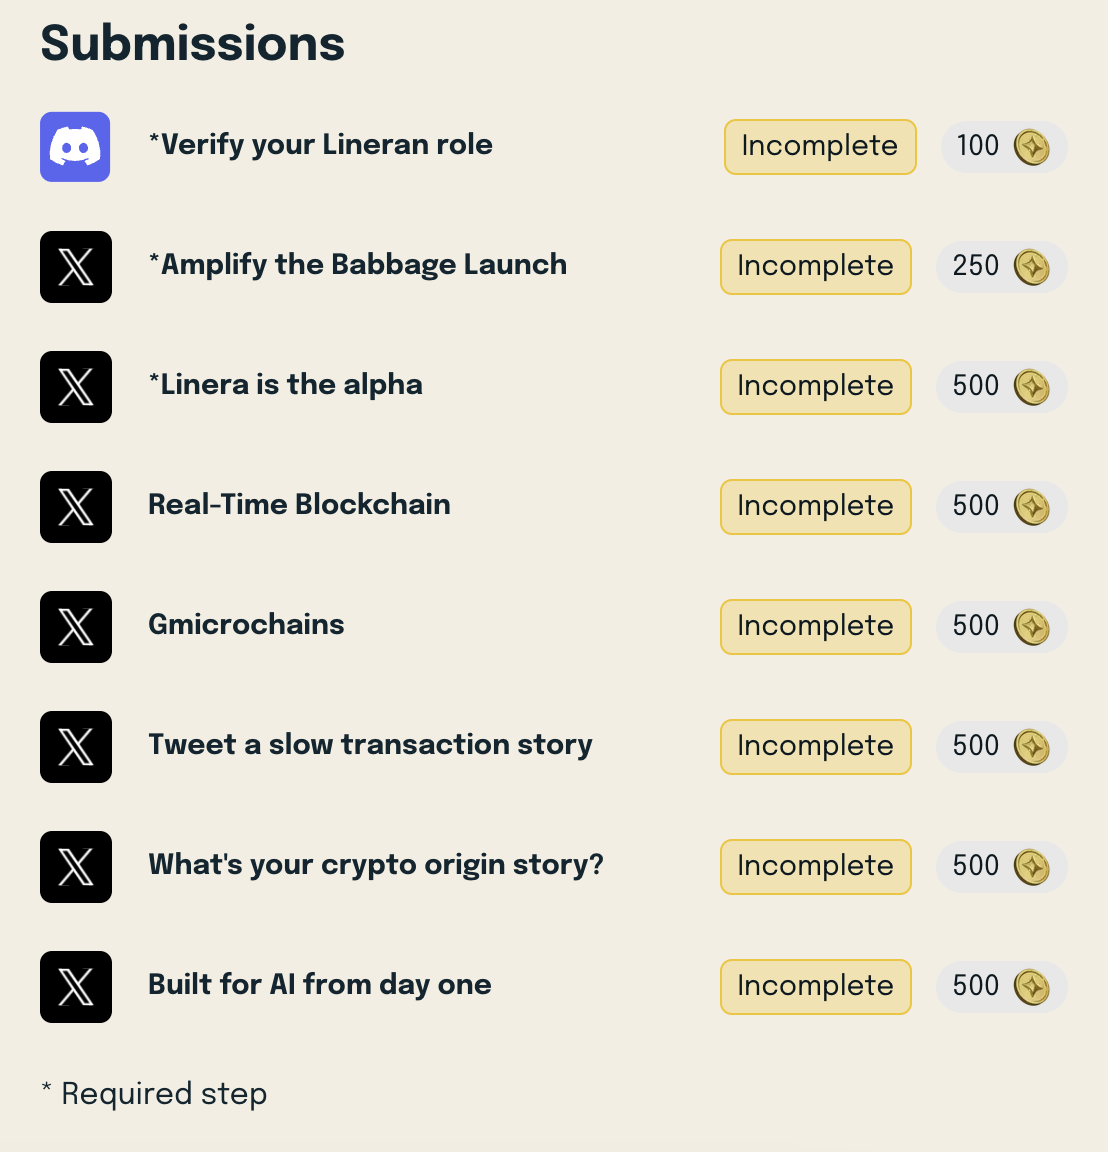The height and width of the screenshot is (1152, 1108).
Task: Open the X icon for Real-Time Blockchain
Action: click(76, 507)
